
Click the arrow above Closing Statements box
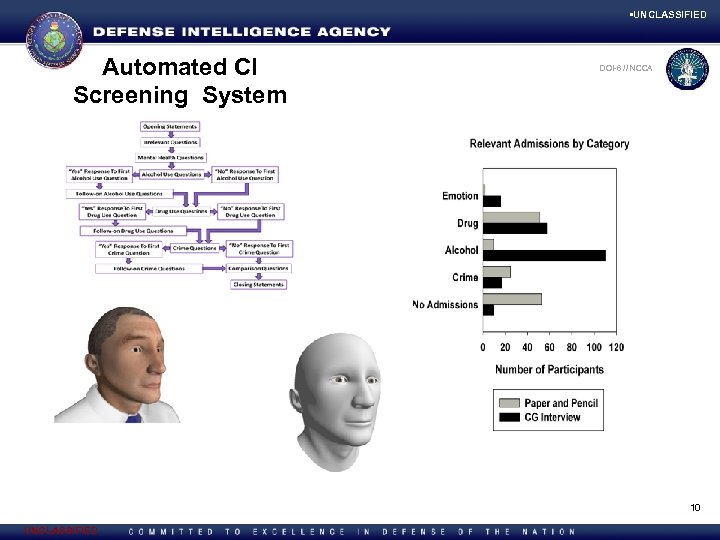click(x=259, y=276)
